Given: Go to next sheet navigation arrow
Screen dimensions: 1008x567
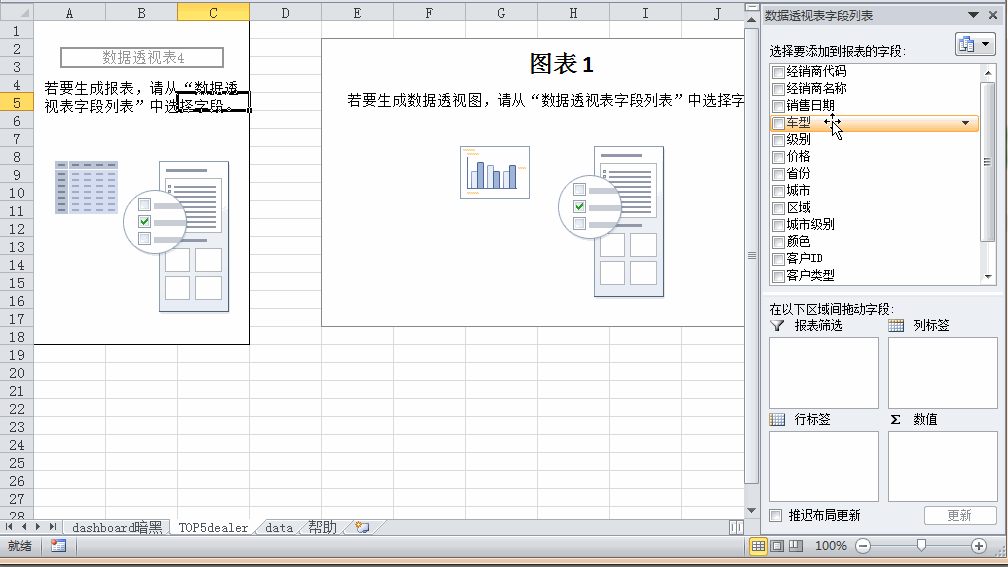Looking at the screenshot, I should click(38, 526).
